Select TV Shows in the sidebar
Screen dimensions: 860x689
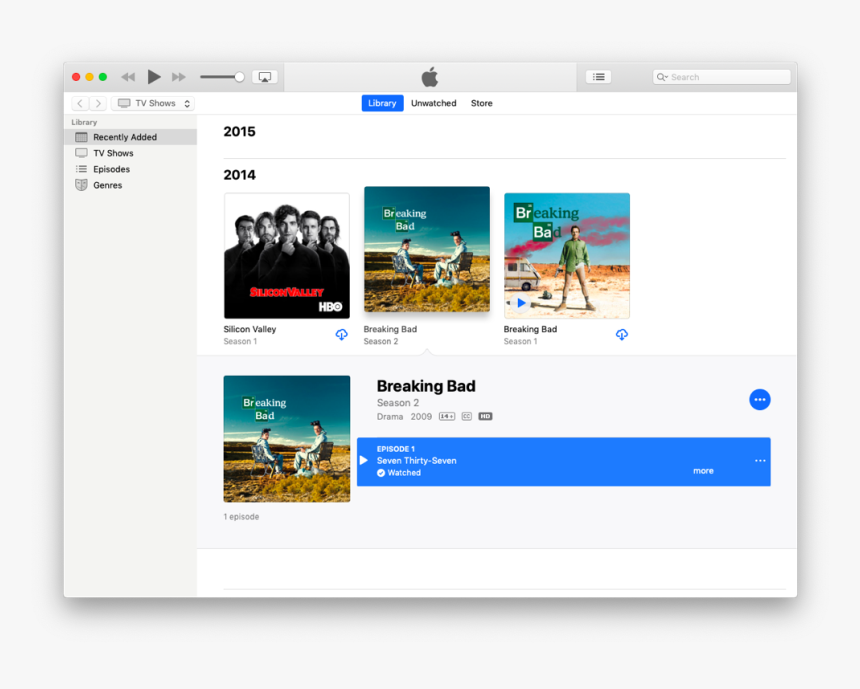coord(131,153)
